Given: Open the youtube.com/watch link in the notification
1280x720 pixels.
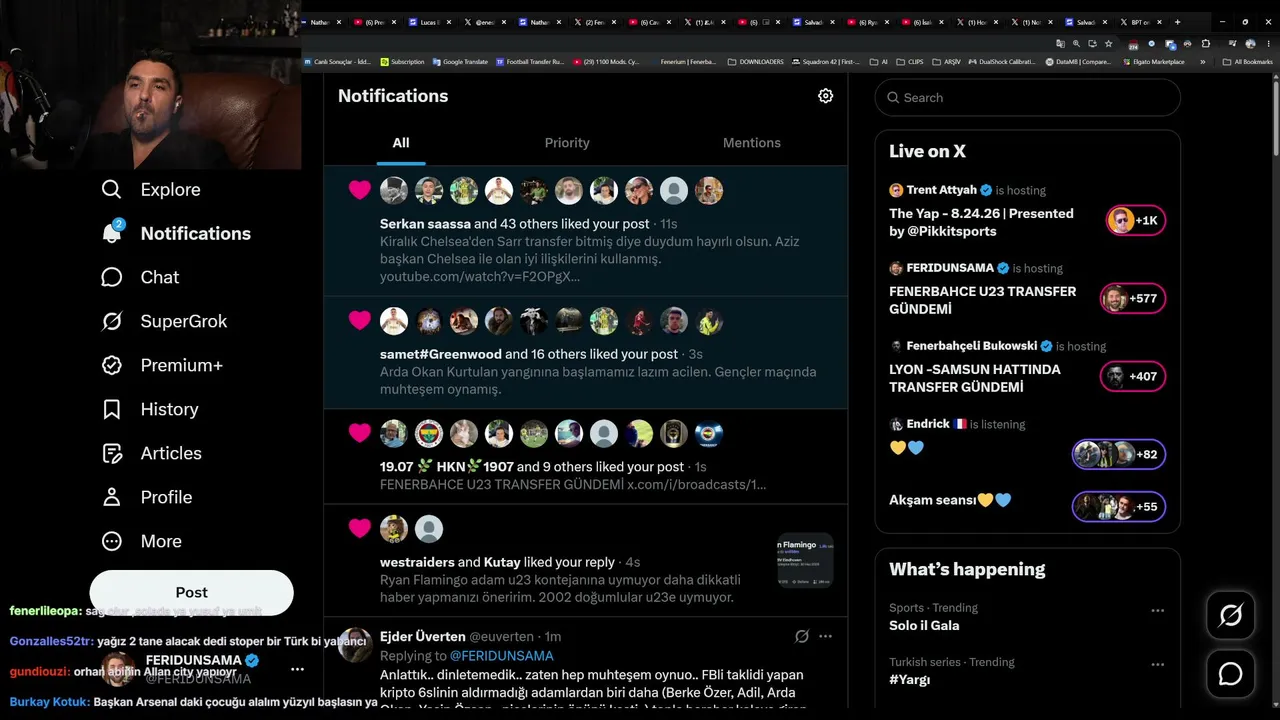Looking at the screenshot, I should pos(479,276).
